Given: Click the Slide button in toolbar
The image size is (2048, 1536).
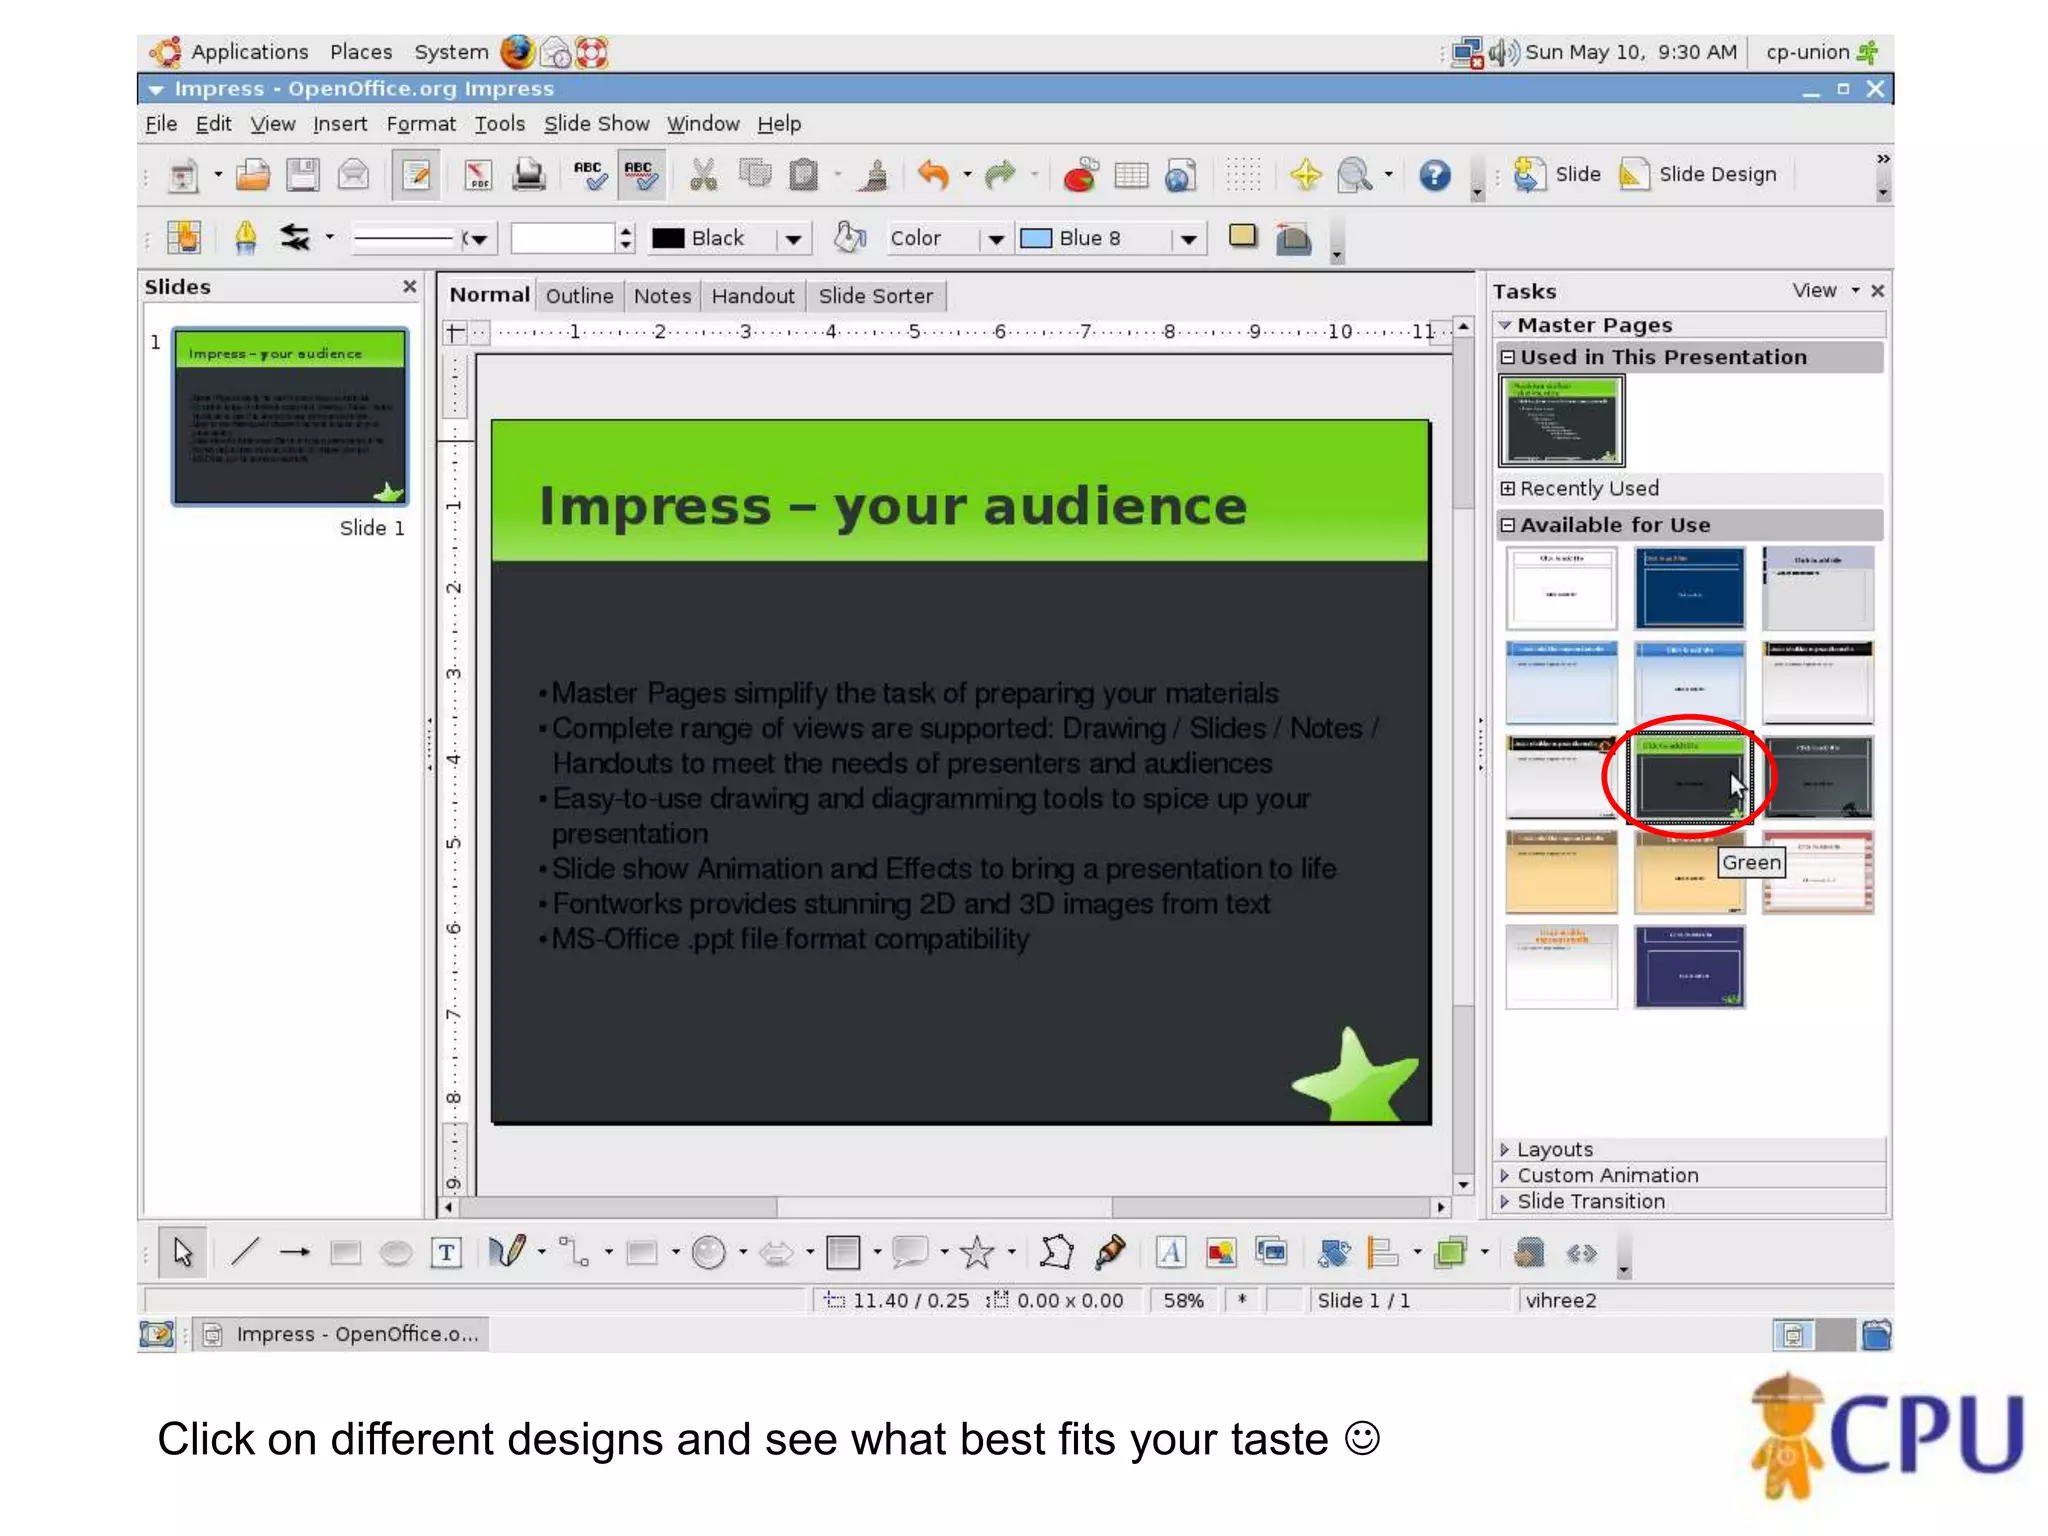Looking at the screenshot, I should [x=1557, y=175].
